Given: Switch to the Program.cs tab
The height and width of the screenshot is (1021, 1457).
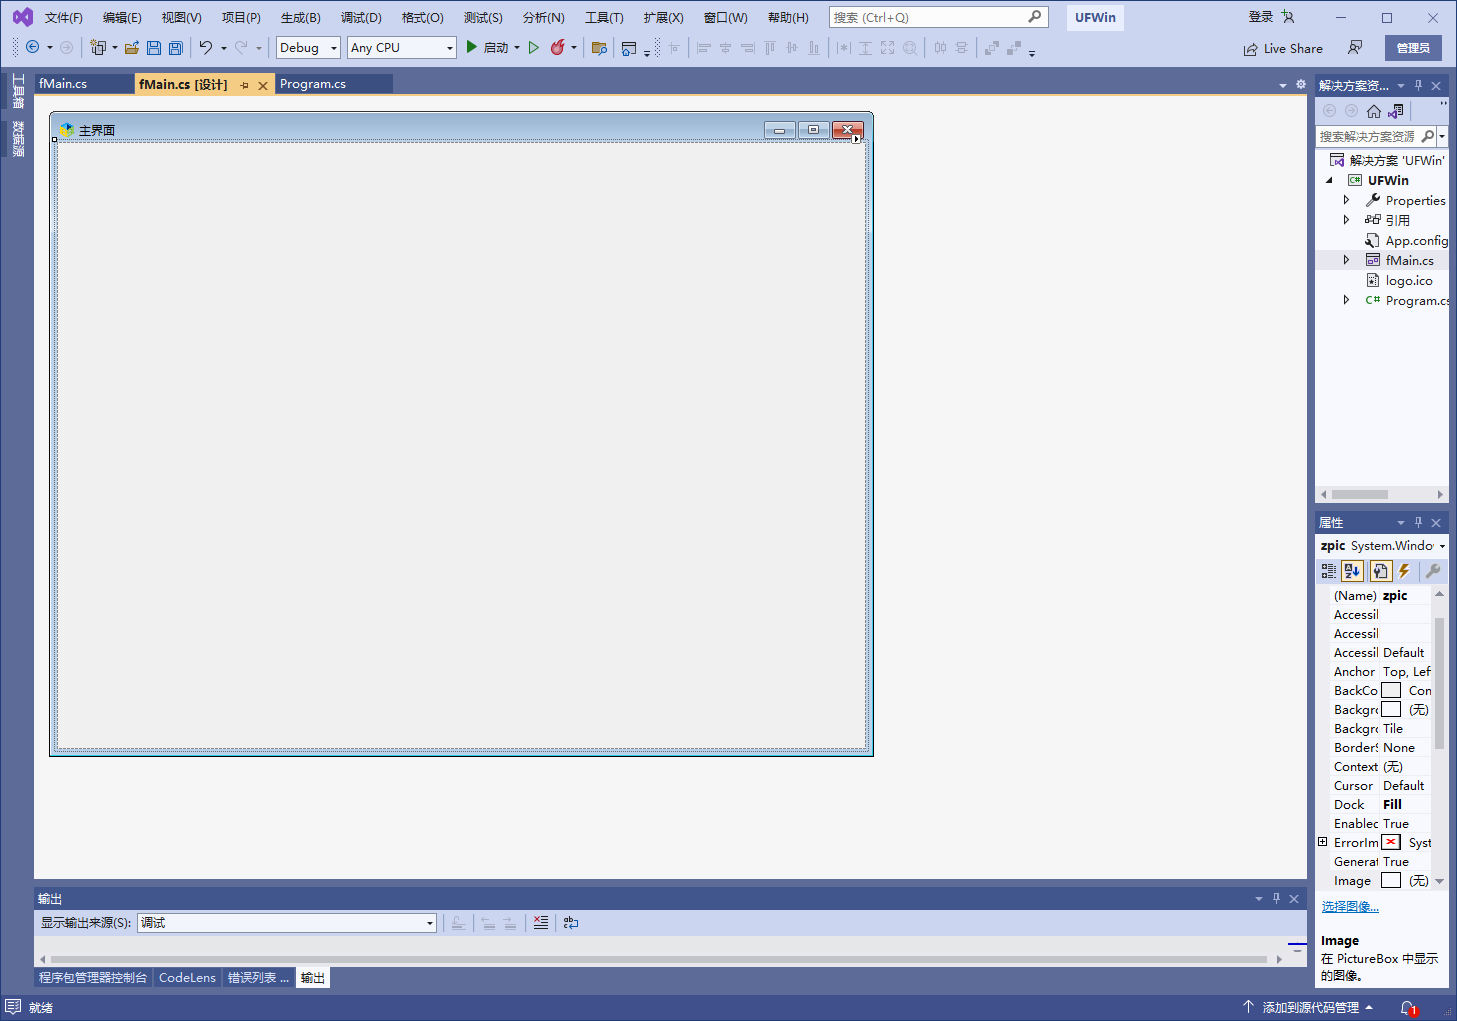Looking at the screenshot, I should [313, 84].
